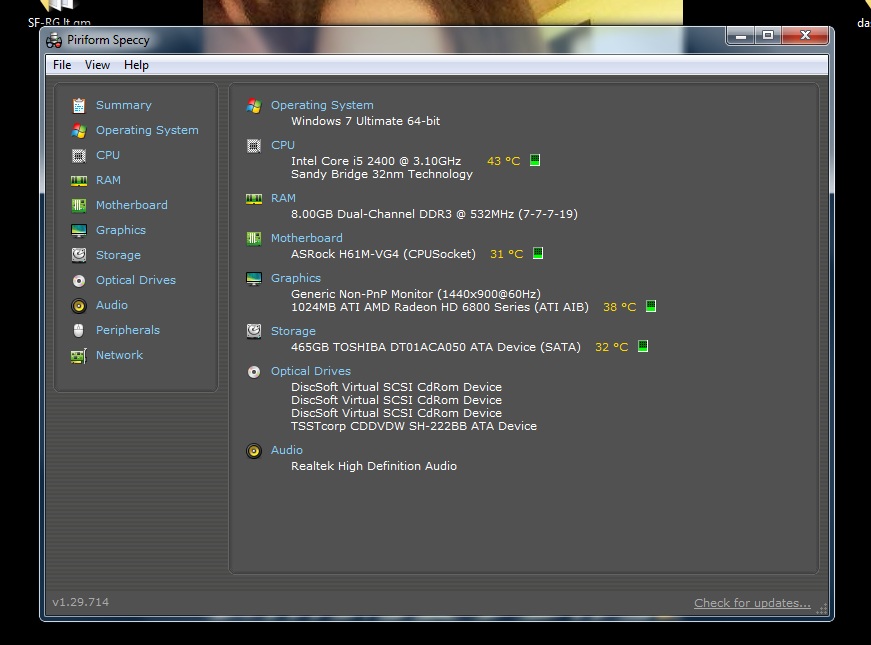Open the RAM icon in sidebar
Viewport: 871px width, 645px height.
pyautogui.click(x=79, y=181)
